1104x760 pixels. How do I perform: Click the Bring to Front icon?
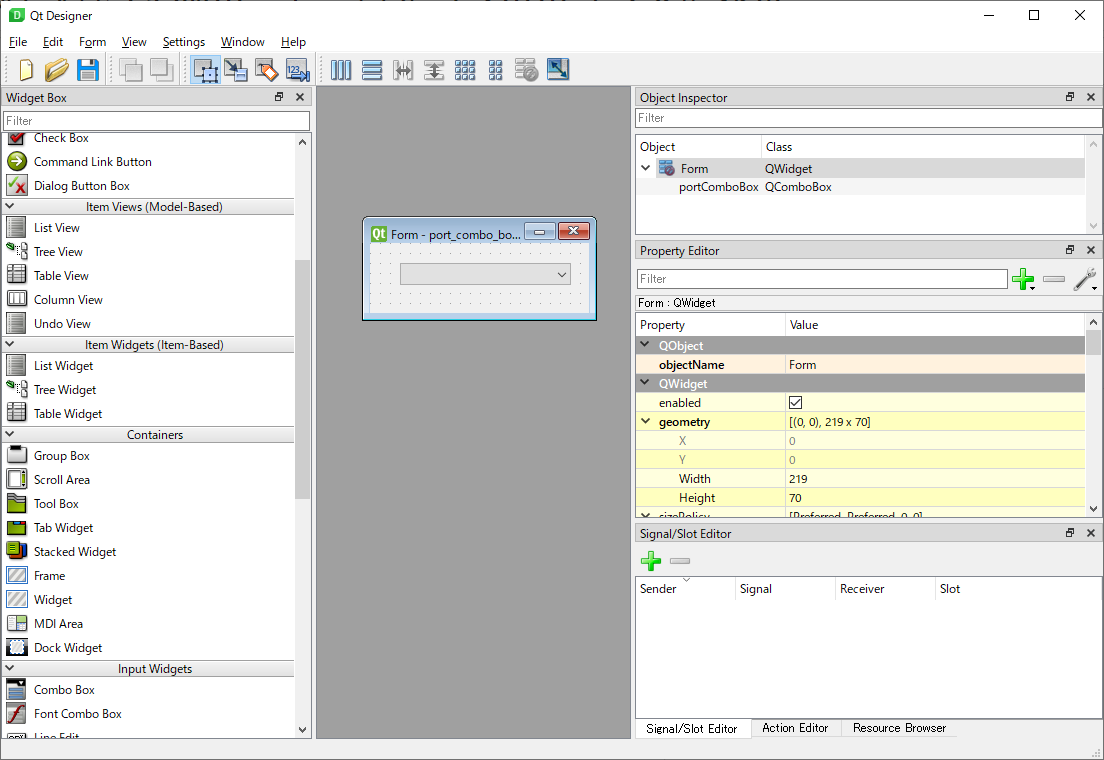click(x=161, y=70)
